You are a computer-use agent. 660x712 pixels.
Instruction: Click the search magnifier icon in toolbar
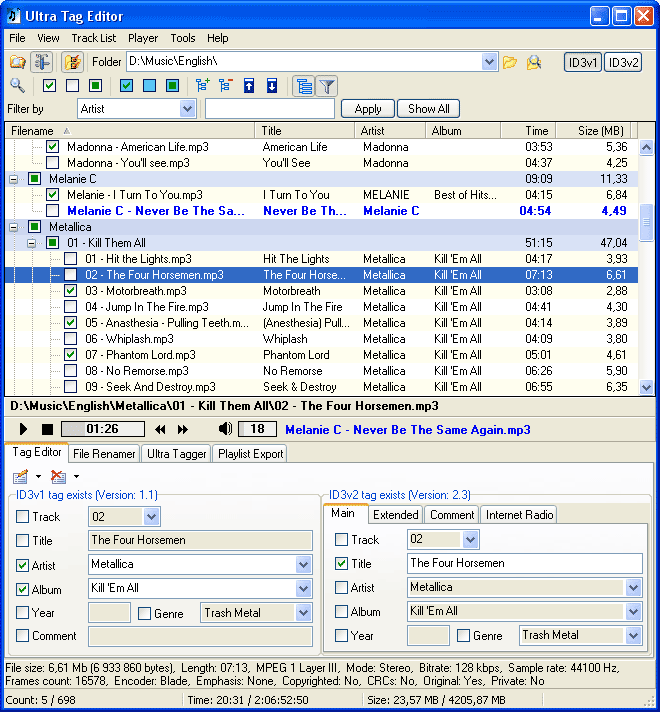tap(17, 86)
